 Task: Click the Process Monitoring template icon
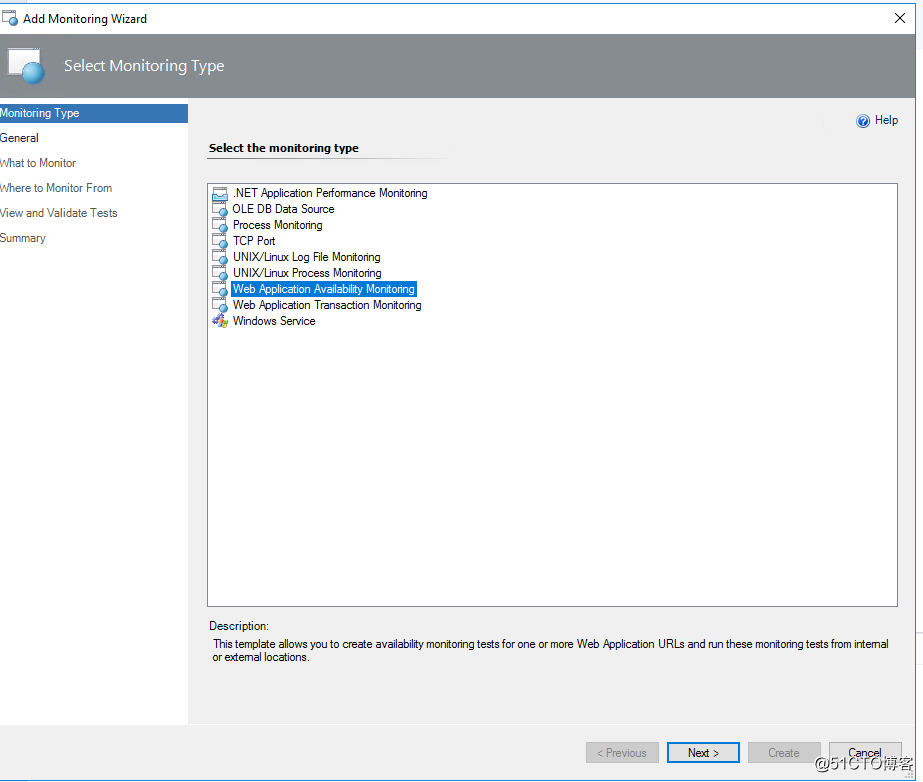(x=220, y=225)
